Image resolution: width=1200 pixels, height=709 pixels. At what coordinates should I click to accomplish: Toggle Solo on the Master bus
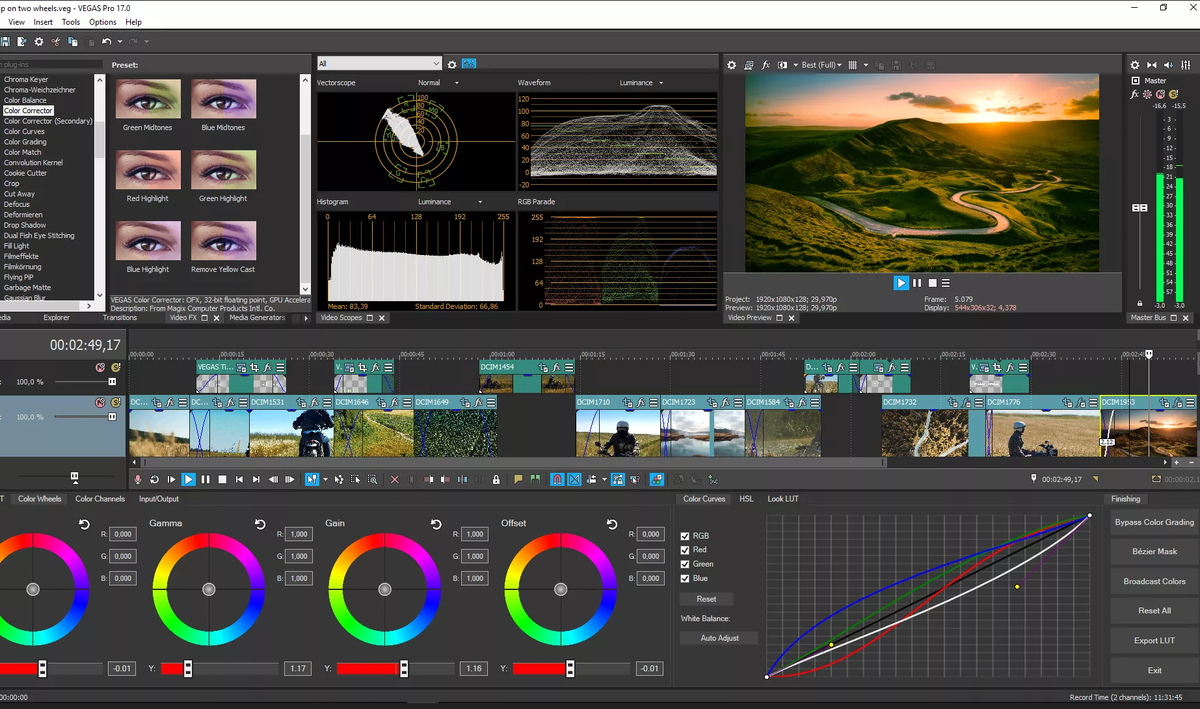1173,94
